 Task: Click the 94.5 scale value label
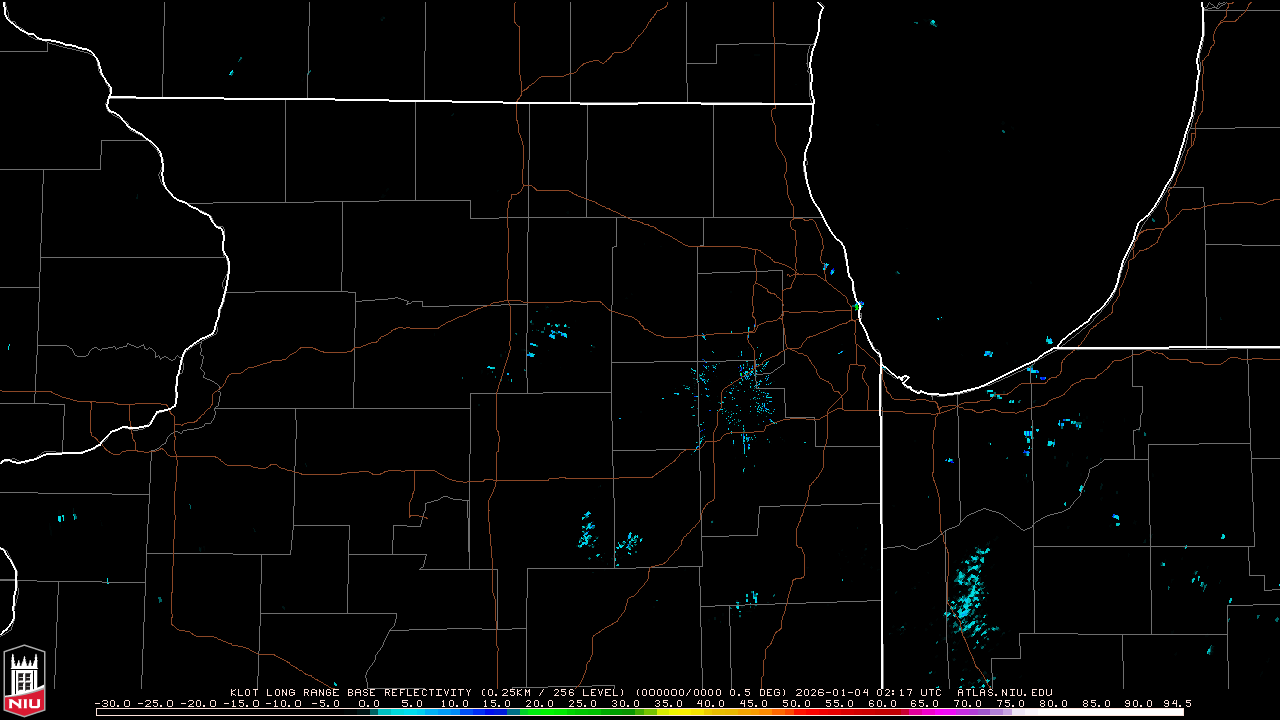1177,703
